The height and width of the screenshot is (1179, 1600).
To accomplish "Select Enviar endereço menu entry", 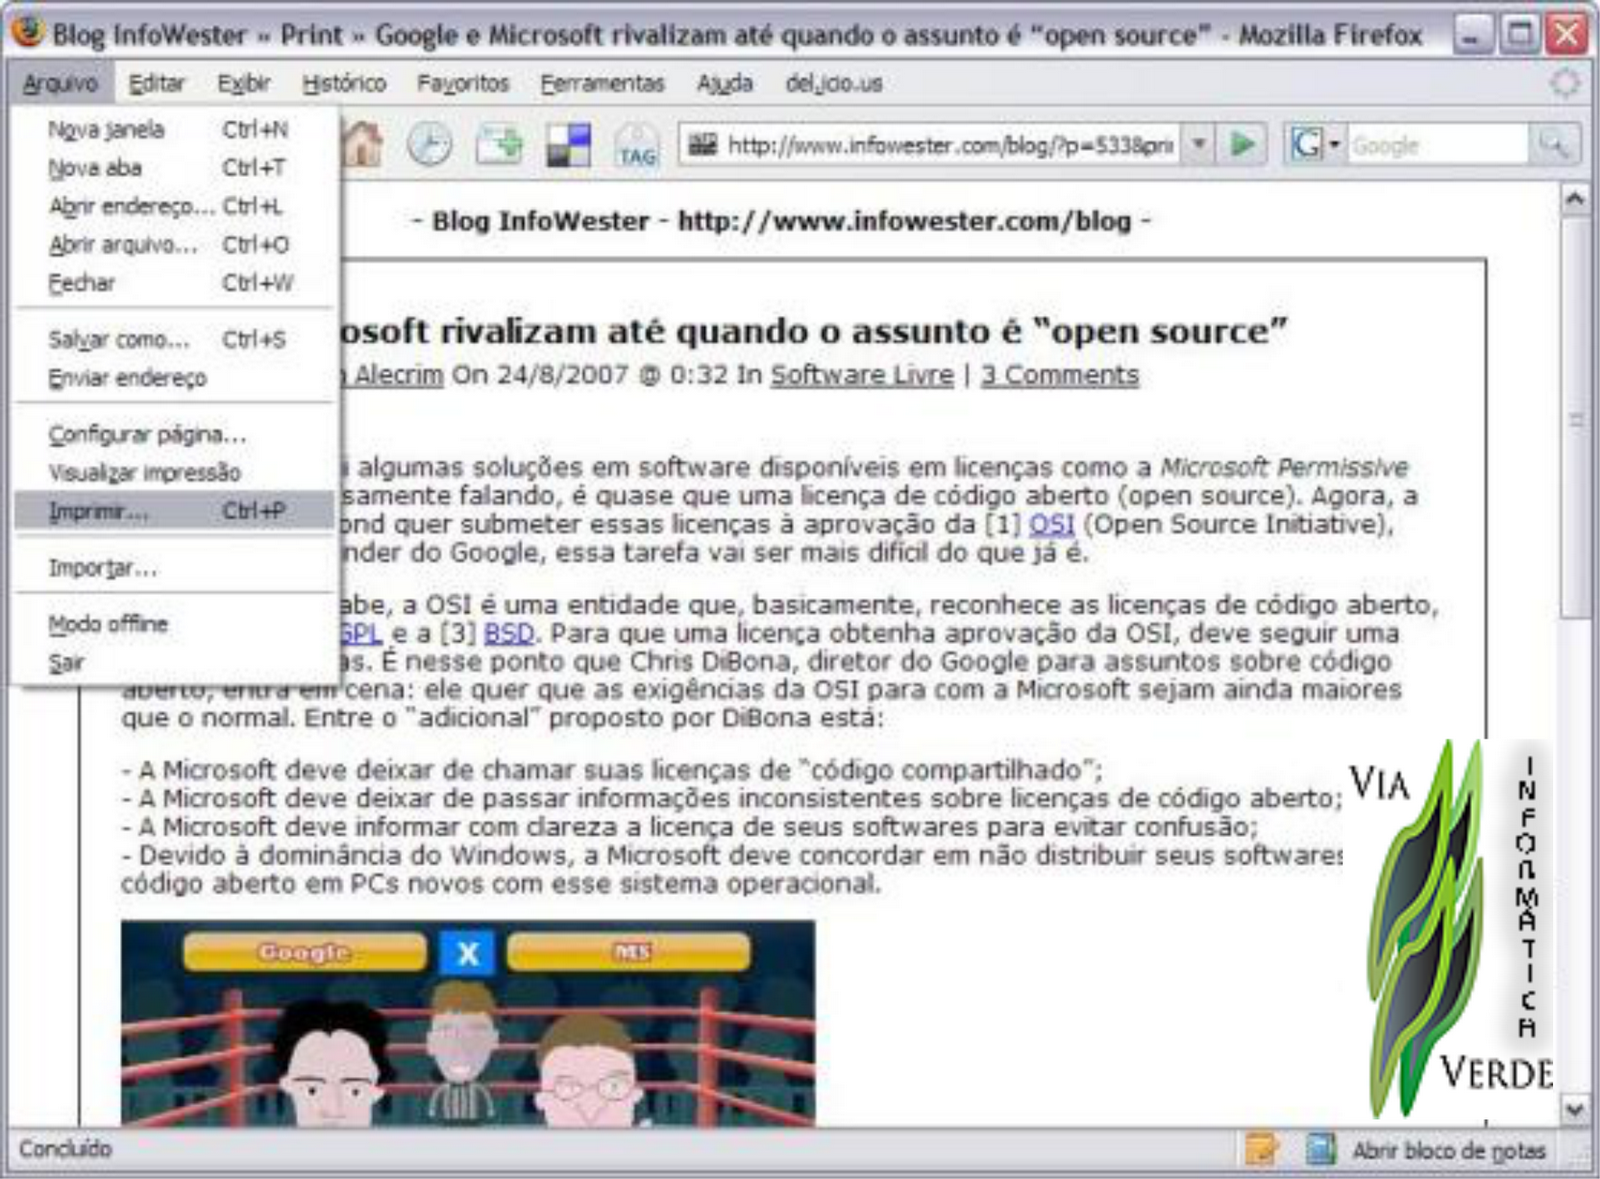I will pyautogui.click(x=175, y=378).
